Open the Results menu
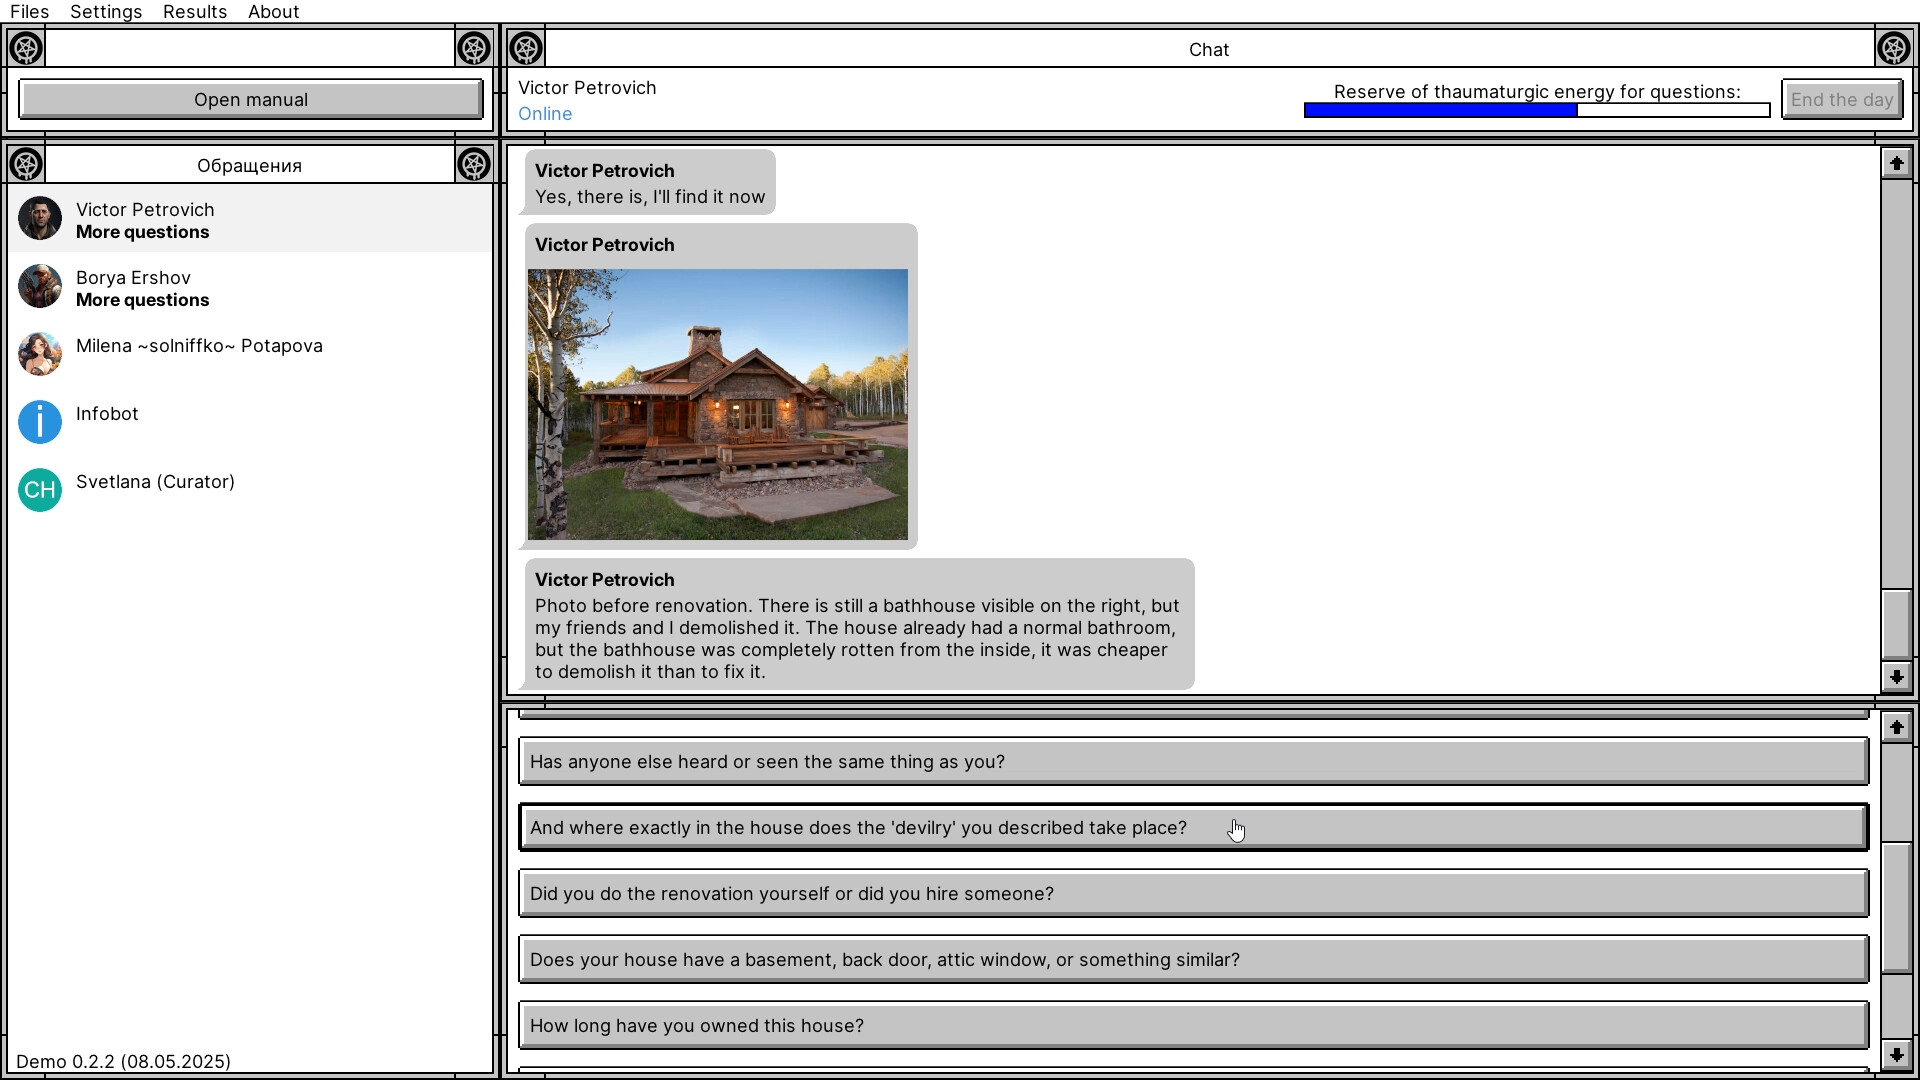Viewport: 1920px width, 1080px height. [x=194, y=11]
